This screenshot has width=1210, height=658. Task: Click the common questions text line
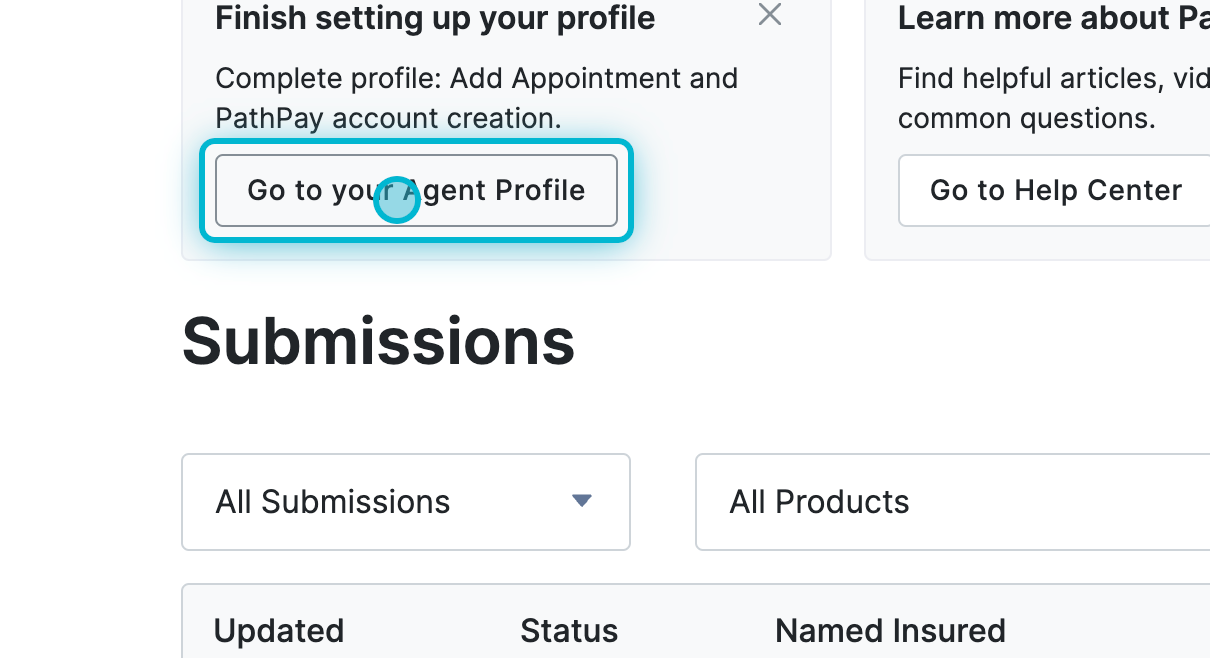[x=1026, y=118]
